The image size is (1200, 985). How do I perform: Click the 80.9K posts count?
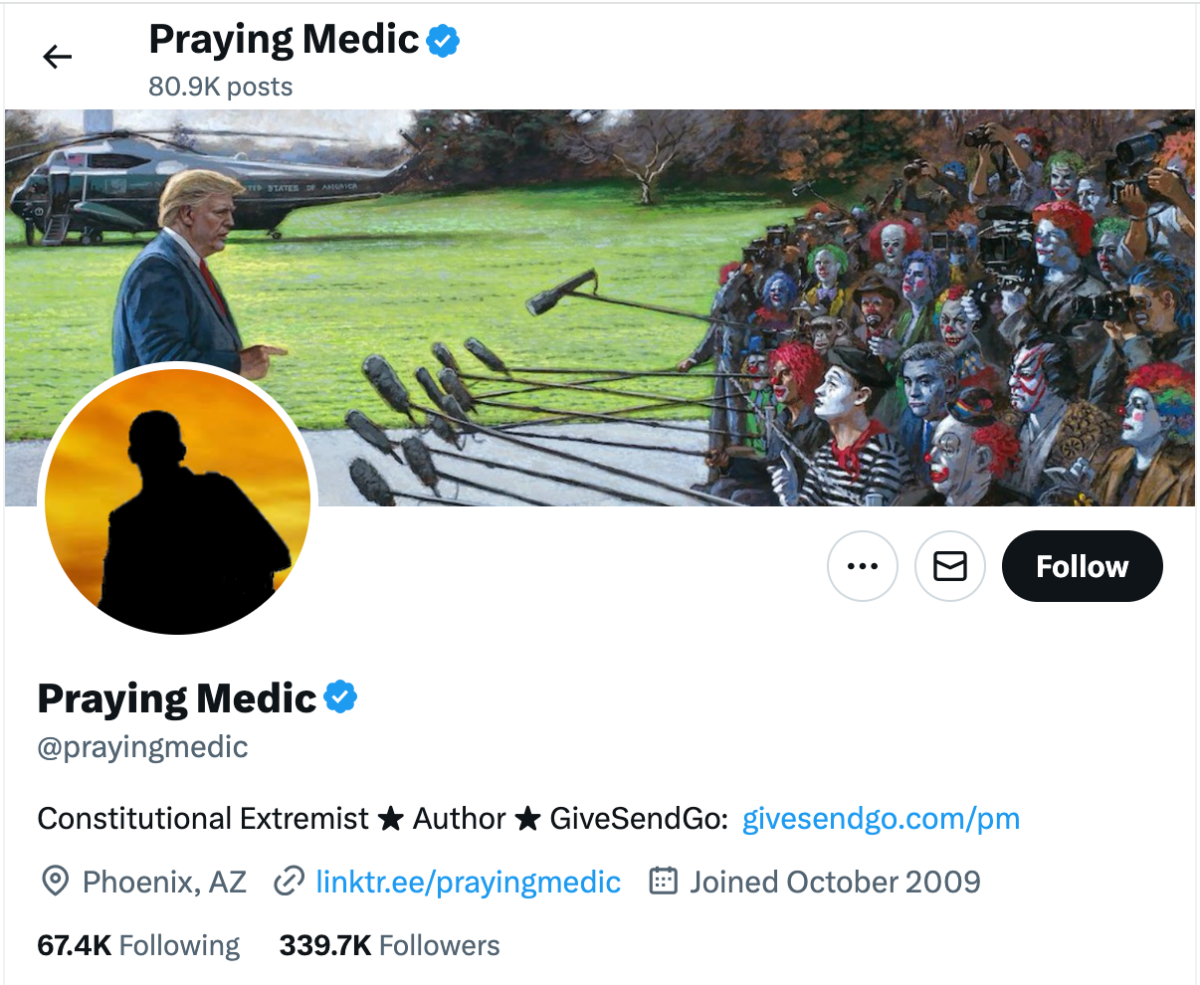click(x=220, y=87)
